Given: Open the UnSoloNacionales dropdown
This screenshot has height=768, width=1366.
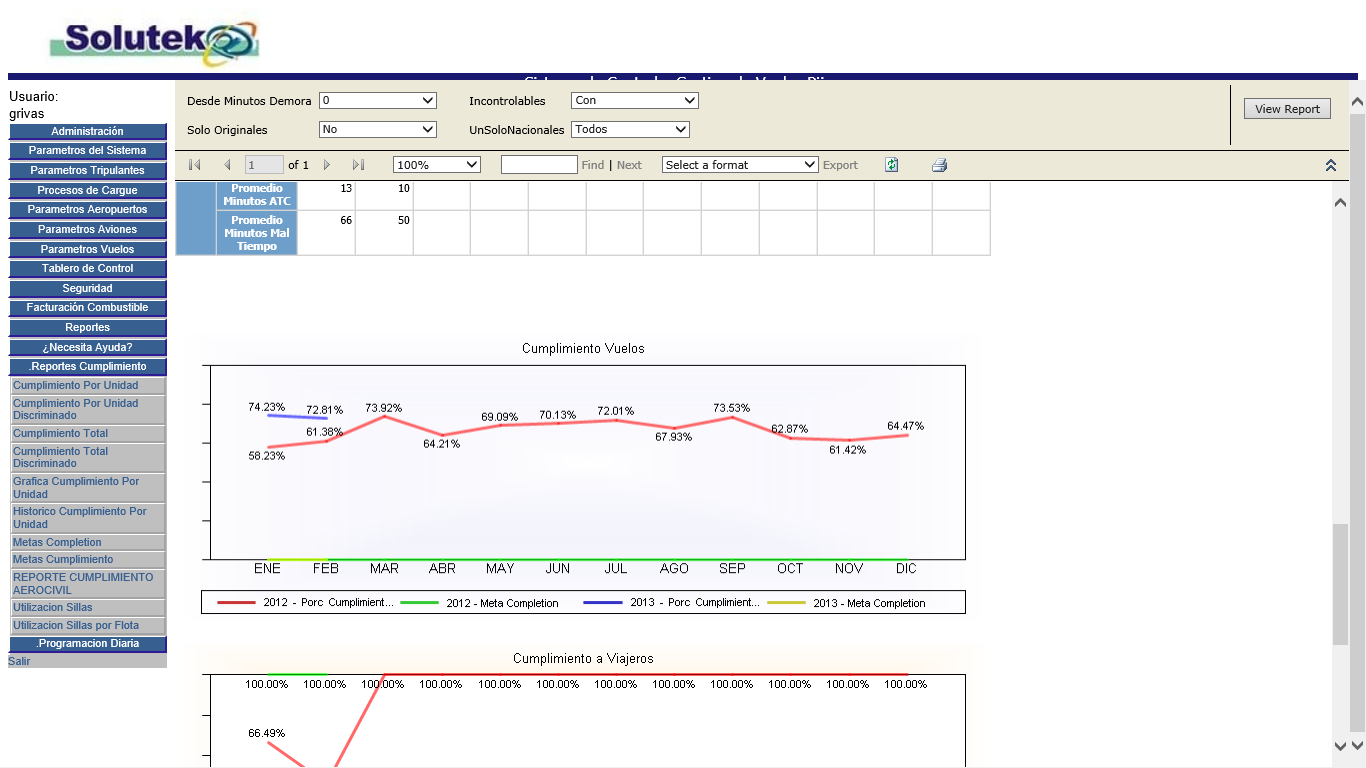Looking at the screenshot, I should (x=630, y=129).
